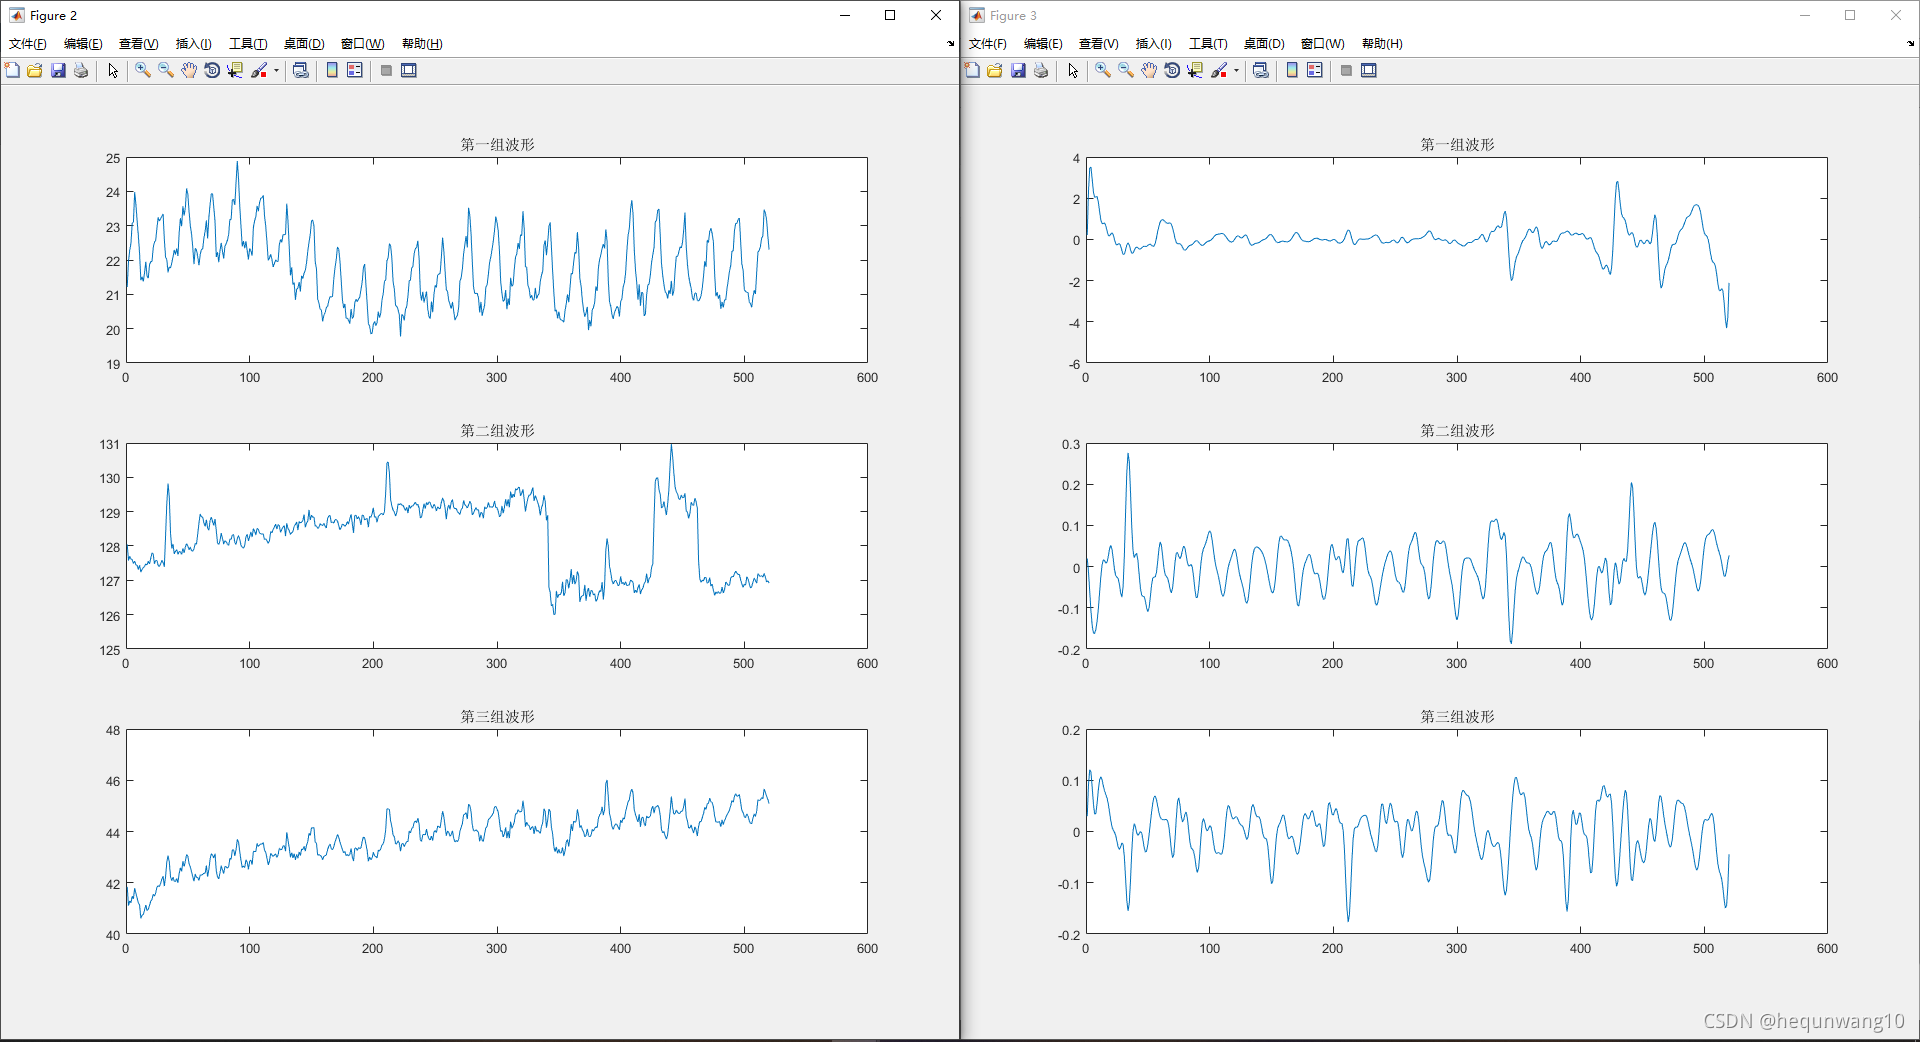Open 桌面(D) menu in Figure 3
Image resolution: width=1920 pixels, height=1042 pixels.
[1264, 44]
